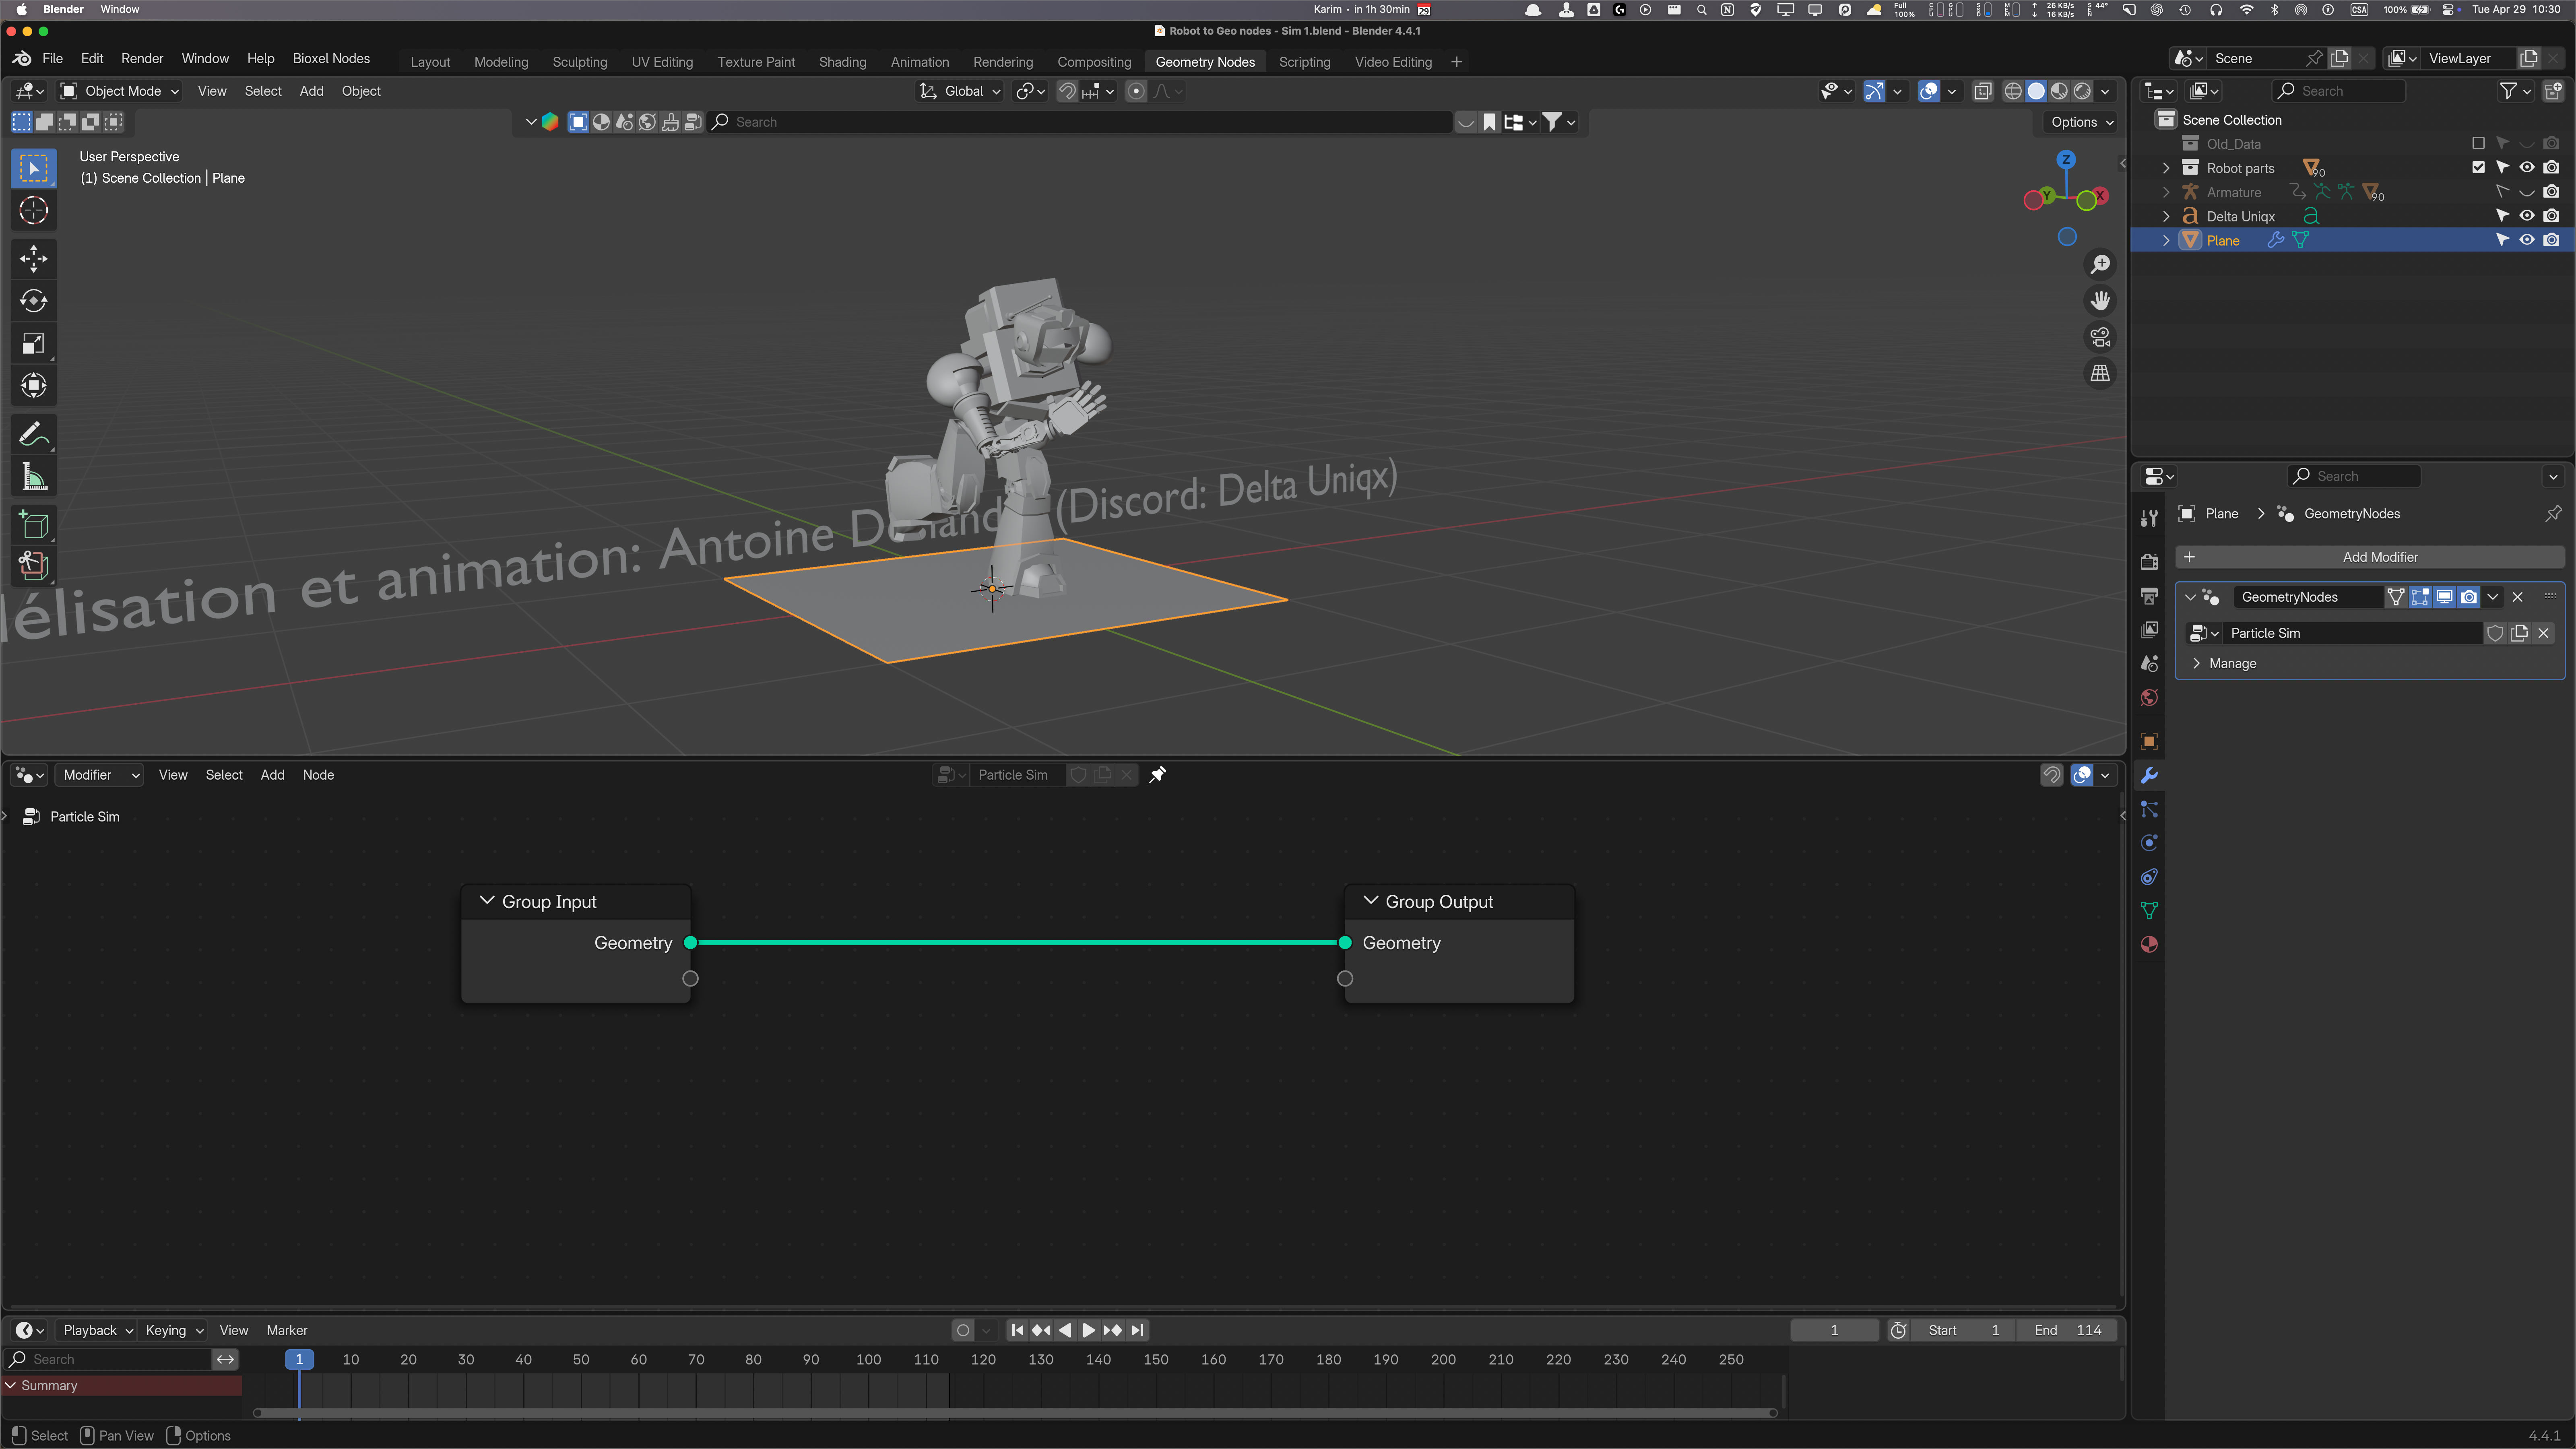Open the node editor Add menu

coord(272,775)
